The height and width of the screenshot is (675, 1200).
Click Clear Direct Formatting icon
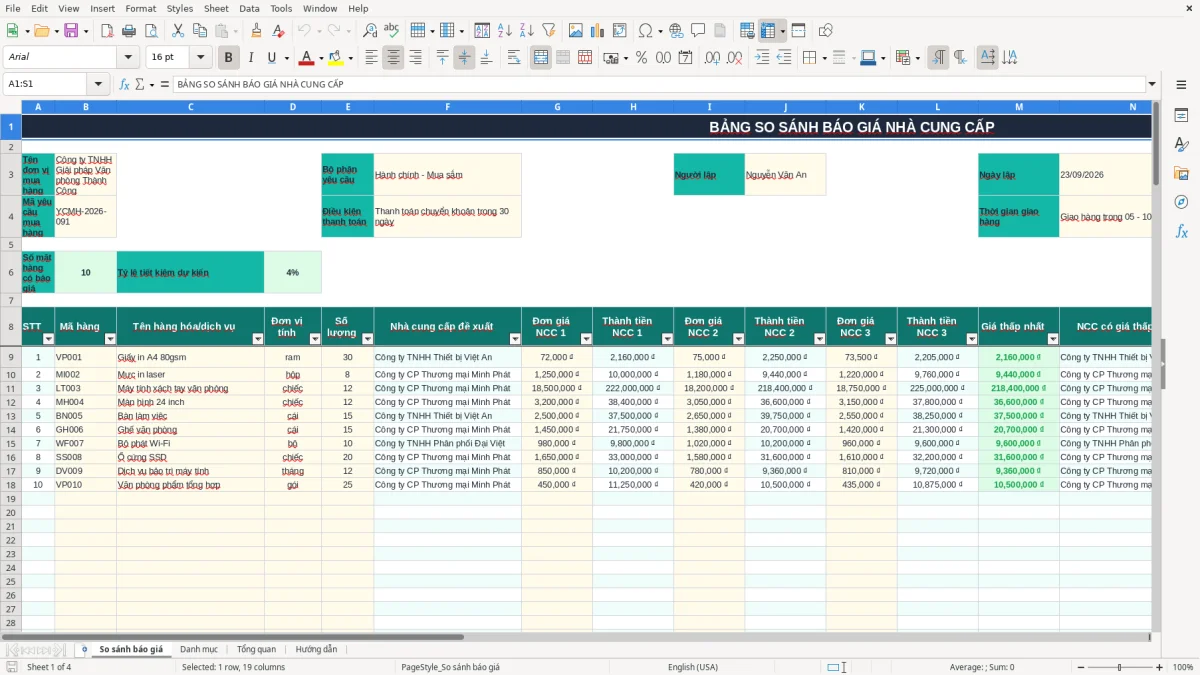tap(277, 31)
